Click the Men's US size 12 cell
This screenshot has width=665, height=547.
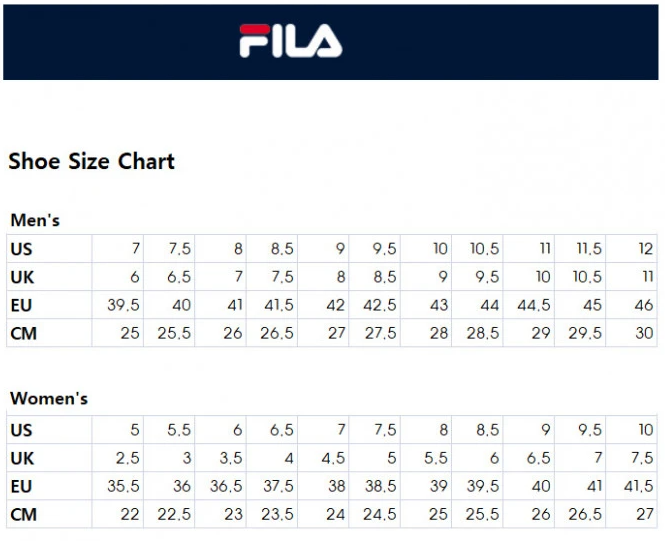coord(644,249)
